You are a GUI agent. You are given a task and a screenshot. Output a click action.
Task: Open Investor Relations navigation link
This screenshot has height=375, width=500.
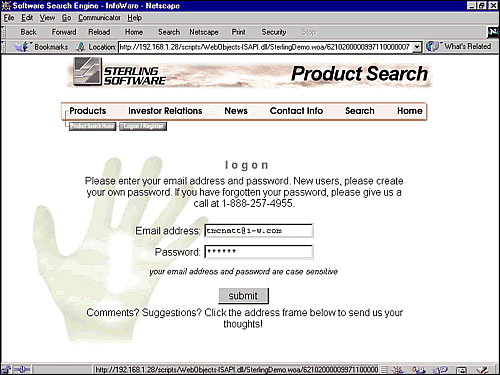pyautogui.click(x=165, y=111)
